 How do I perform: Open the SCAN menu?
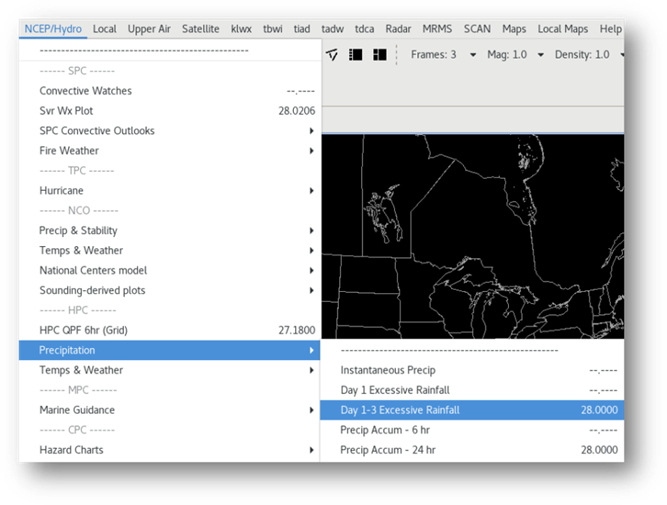pos(477,29)
